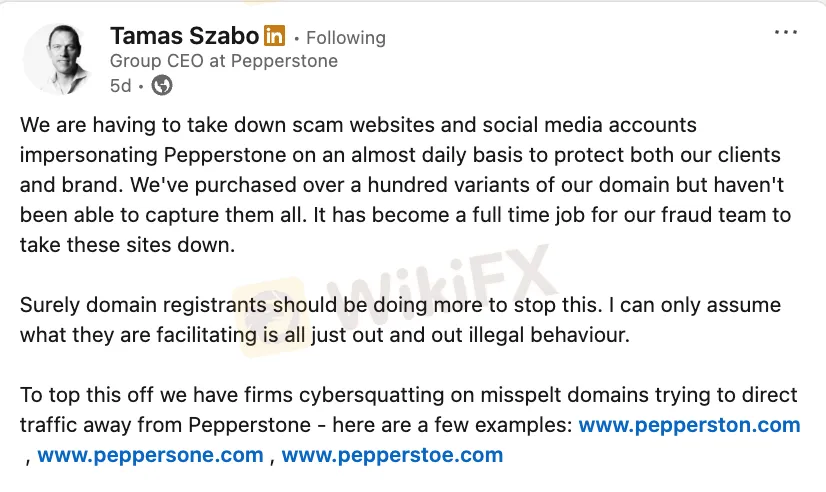Viewport: 826px width, 492px height.
Task: Open the www.pepperstoe.com link
Action: click(392, 456)
